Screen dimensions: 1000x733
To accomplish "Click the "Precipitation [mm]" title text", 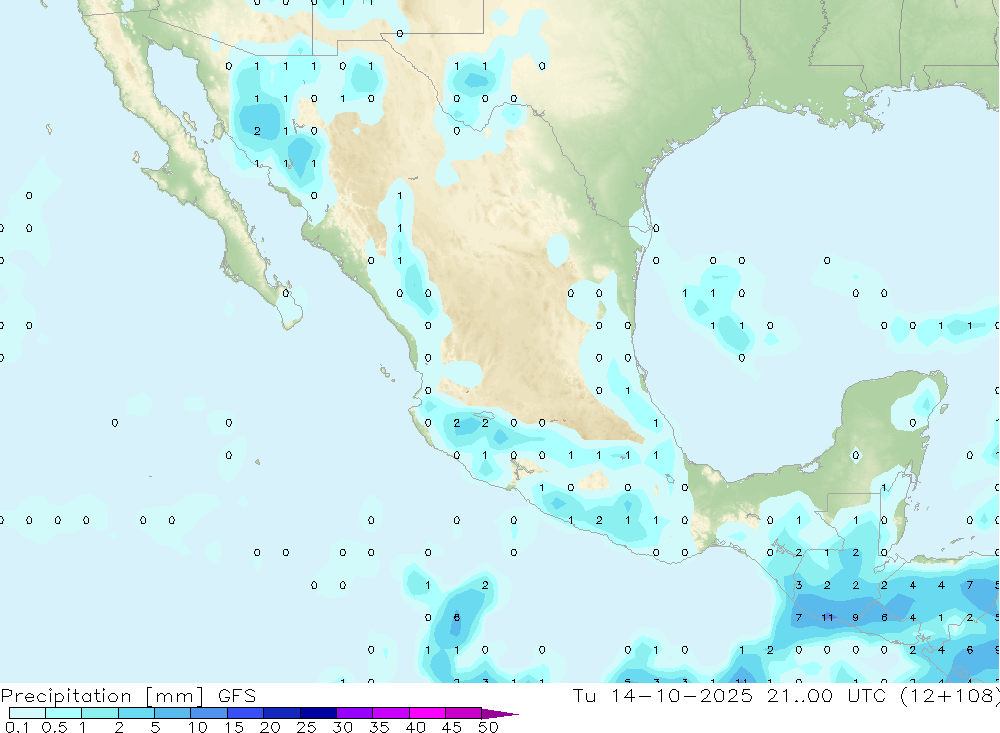I will pos(102,696).
